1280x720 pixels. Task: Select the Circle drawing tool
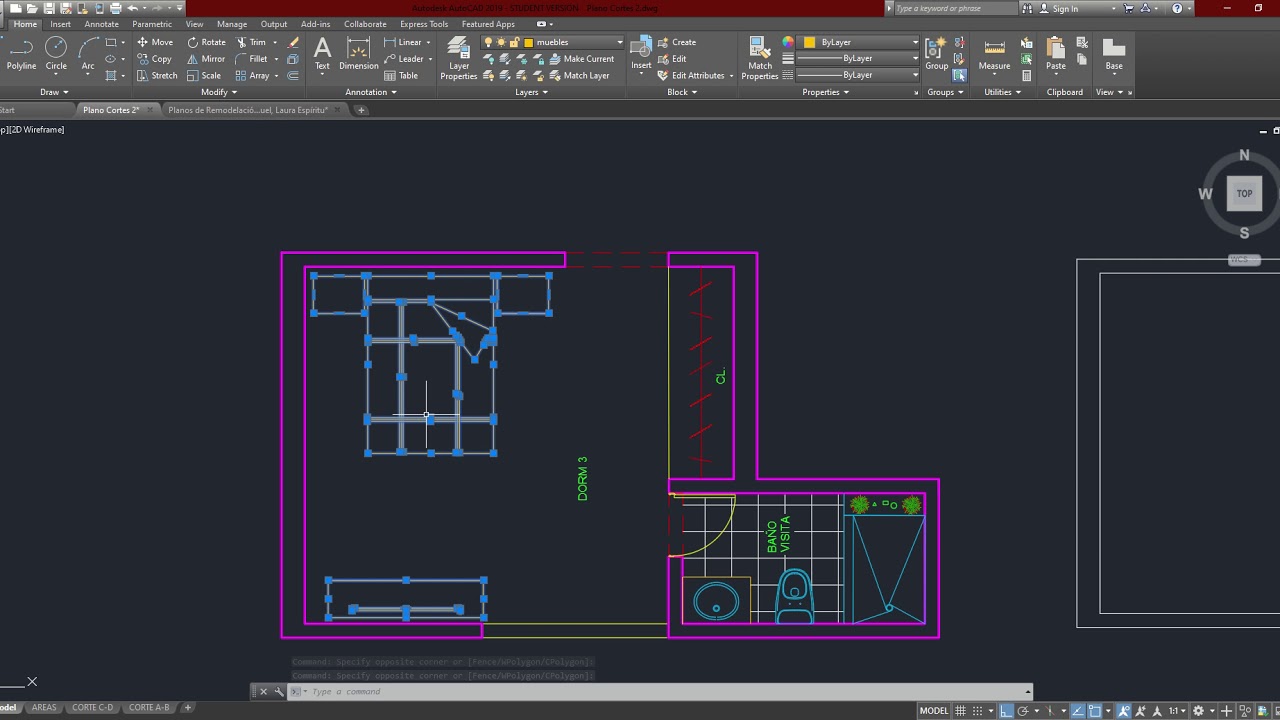(56, 54)
